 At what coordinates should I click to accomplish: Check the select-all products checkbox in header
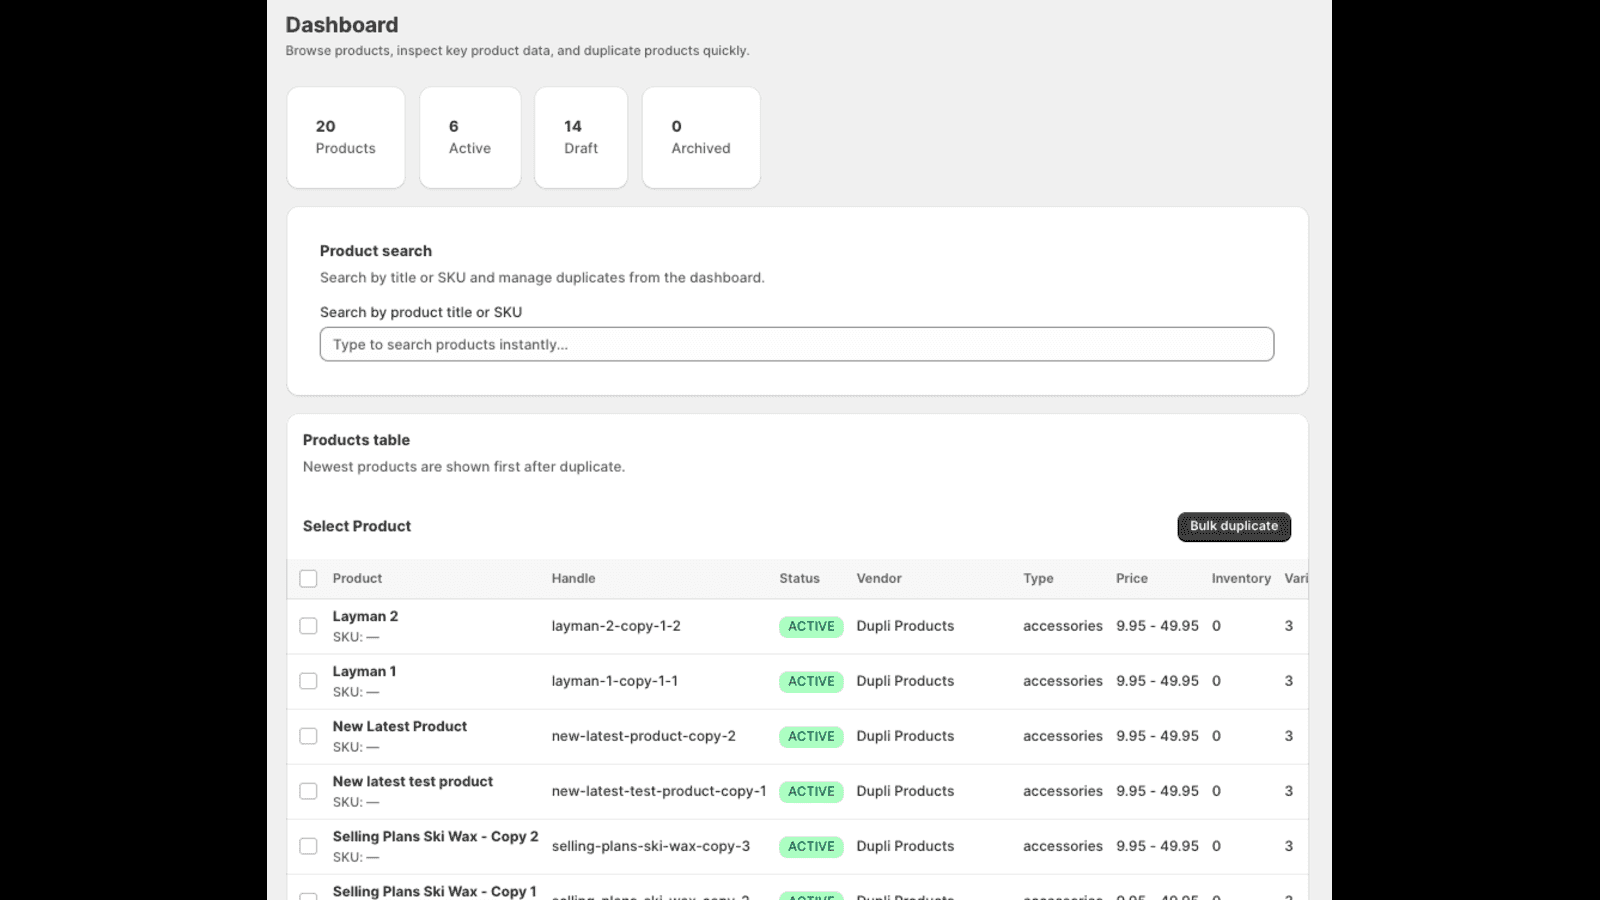click(308, 579)
